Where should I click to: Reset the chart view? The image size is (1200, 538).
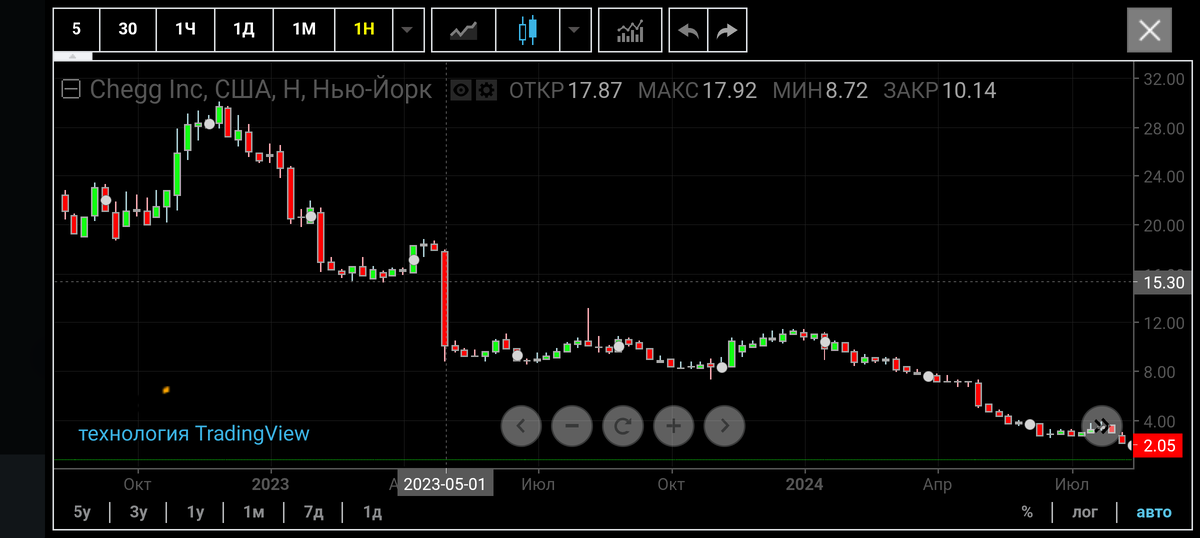click(x=622, y=426)
